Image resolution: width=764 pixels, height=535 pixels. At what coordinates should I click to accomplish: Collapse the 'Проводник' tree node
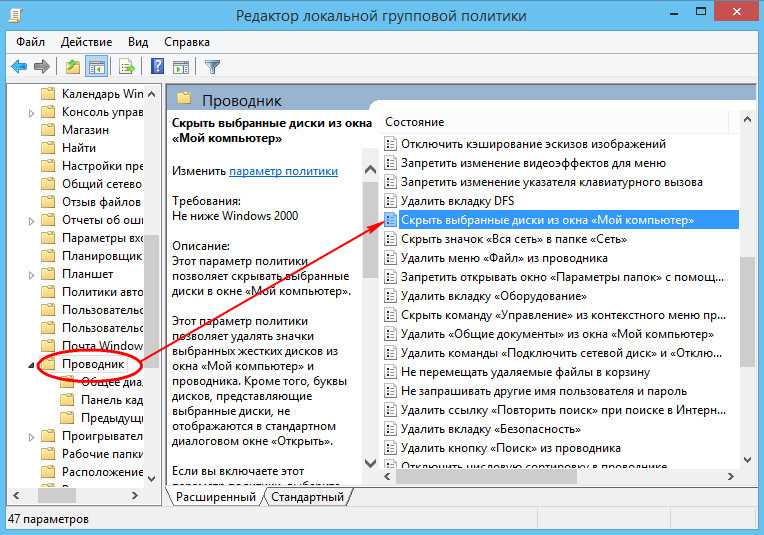[31, 365]
